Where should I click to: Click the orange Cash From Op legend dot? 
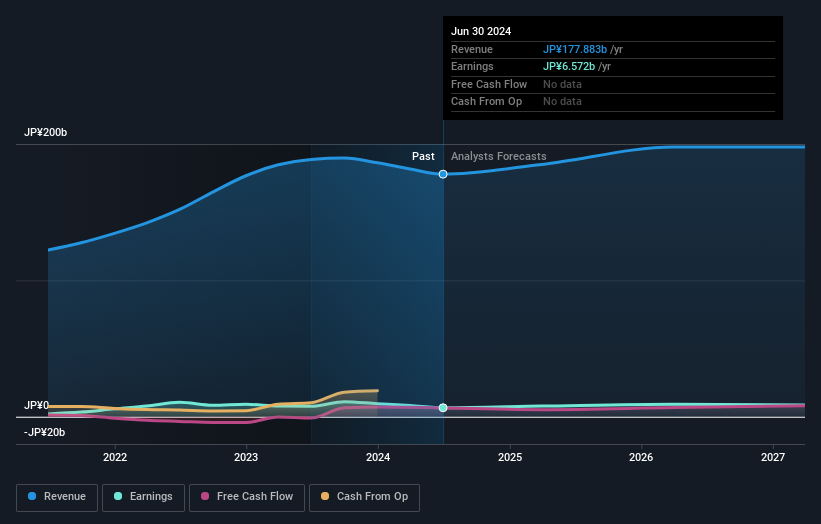tap(325, 496)
